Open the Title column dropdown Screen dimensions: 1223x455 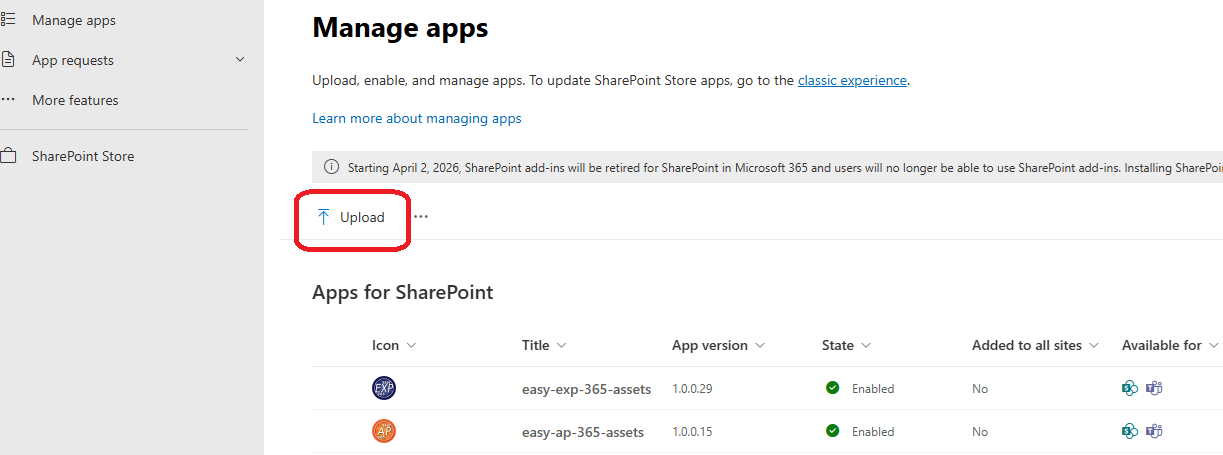point(561,345)
